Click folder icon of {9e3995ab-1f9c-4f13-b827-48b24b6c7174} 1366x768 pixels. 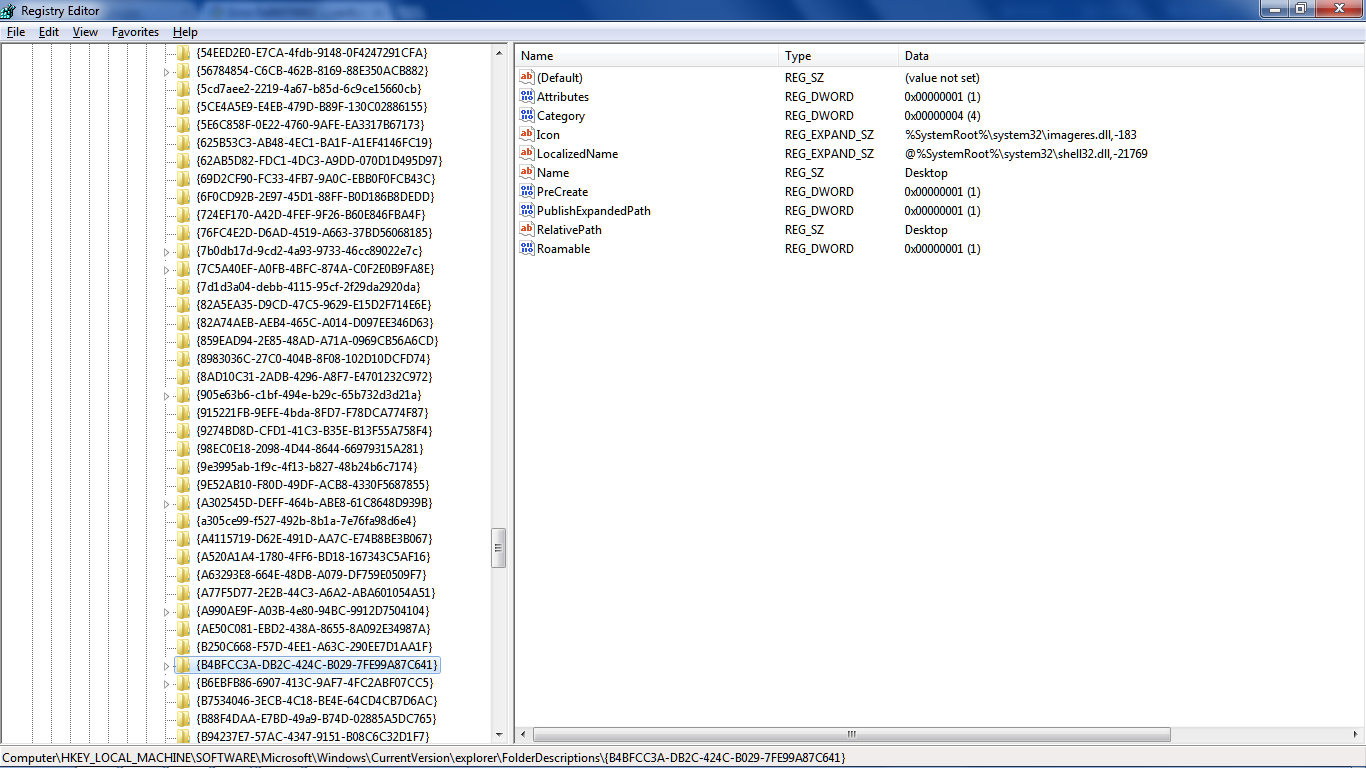pos(183,466)
